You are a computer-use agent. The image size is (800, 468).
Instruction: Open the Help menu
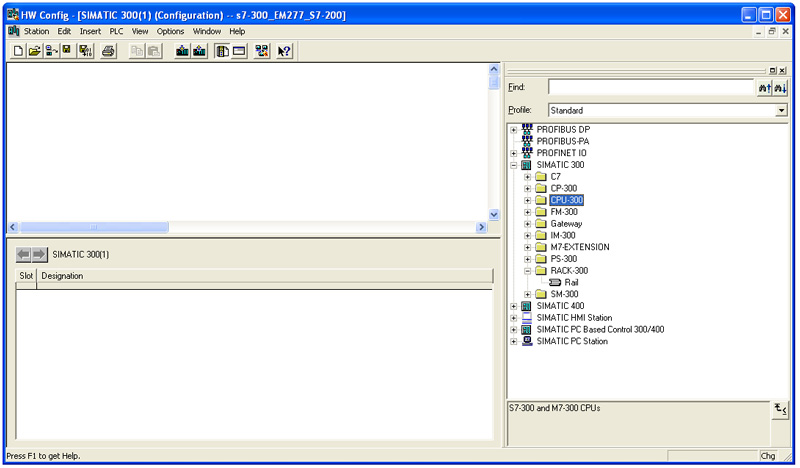point(237,31)
